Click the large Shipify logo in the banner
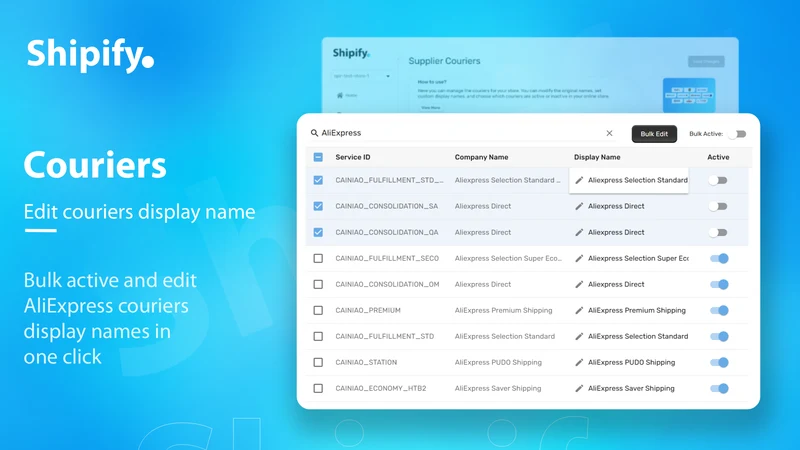Image resolution: width=800 pixels, height=450 pixels. 90,55
